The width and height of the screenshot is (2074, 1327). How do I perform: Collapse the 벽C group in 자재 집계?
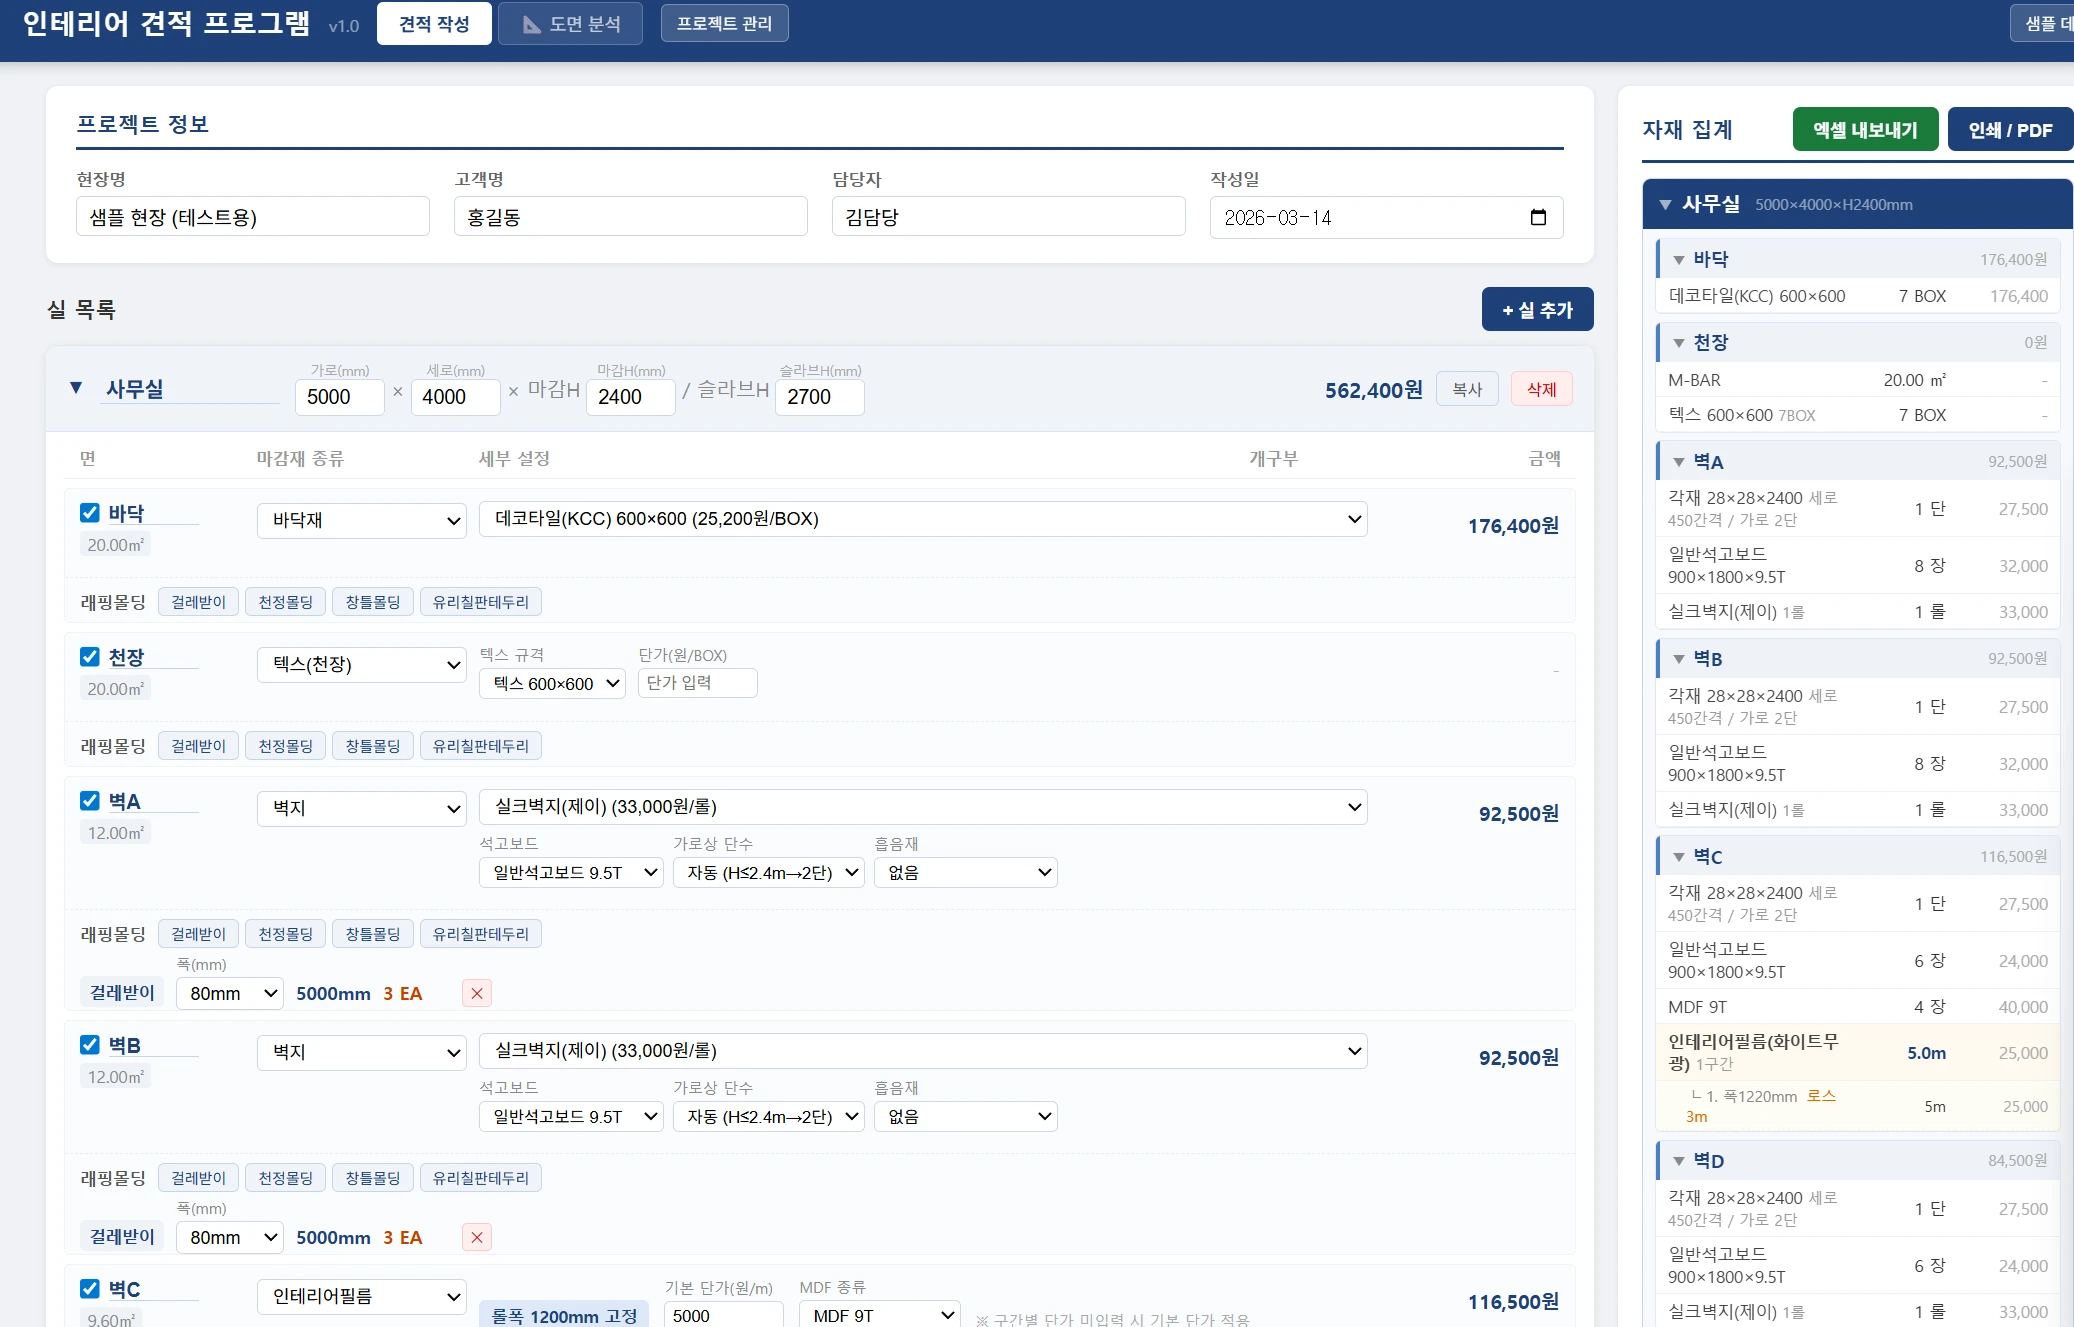[1679, 857]
